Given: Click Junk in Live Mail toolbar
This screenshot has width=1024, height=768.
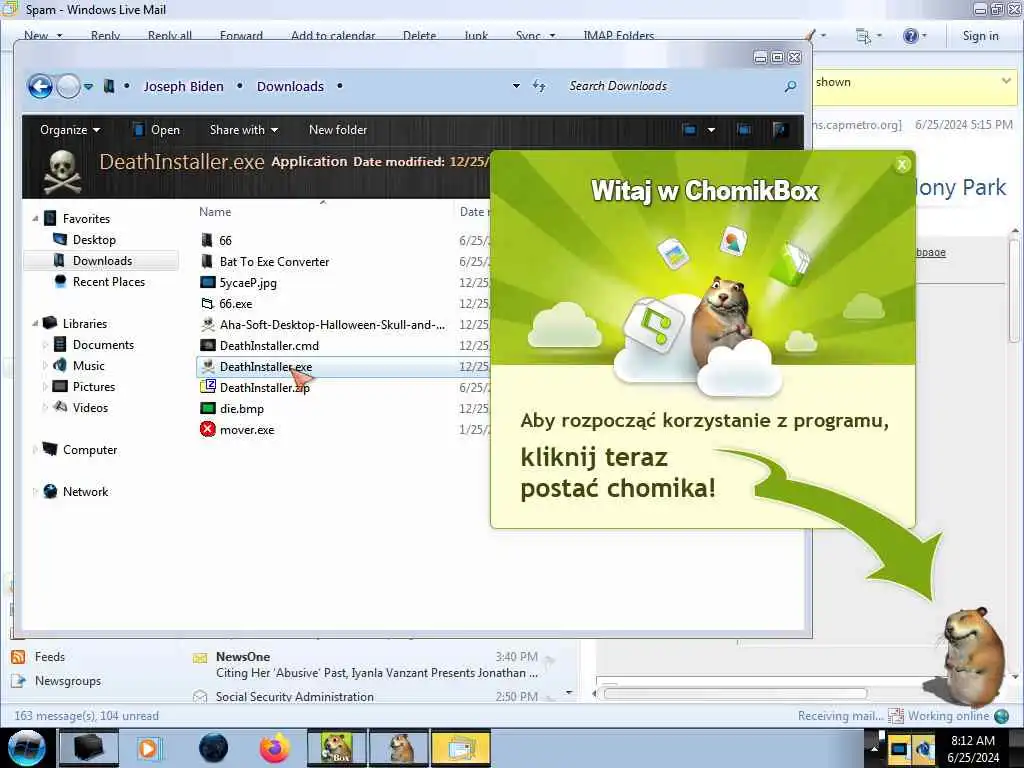Looking at the screenshot, I should coord(476,36).
